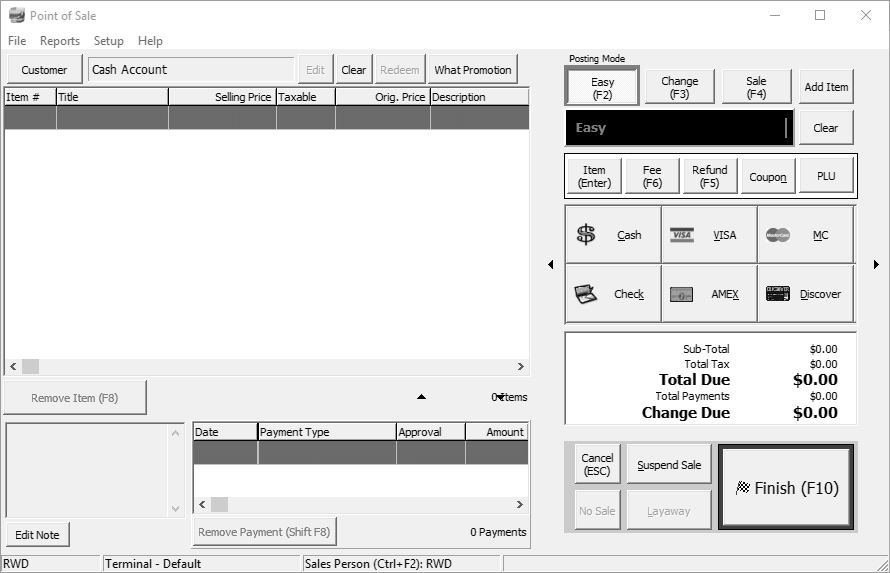Click Remove Item (F8) button
Image resolution: width=890 pixels, height=573 pixels.
pyautogui.click(x=75, y=398)
